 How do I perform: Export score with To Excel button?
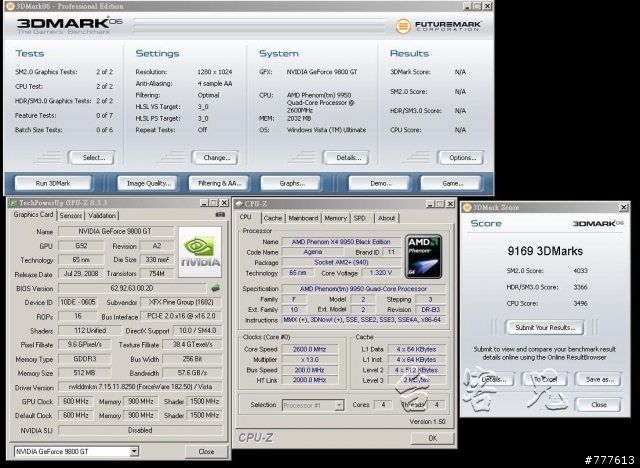pos(545,379)
